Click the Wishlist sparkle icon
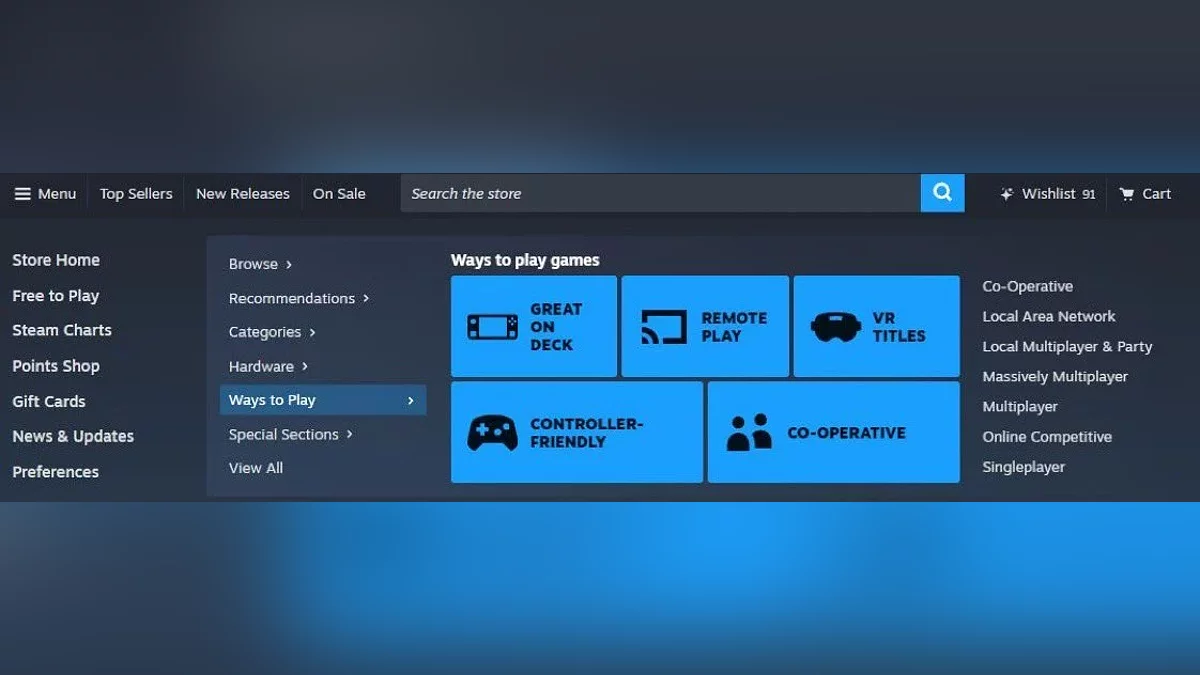 [1007, 194]
